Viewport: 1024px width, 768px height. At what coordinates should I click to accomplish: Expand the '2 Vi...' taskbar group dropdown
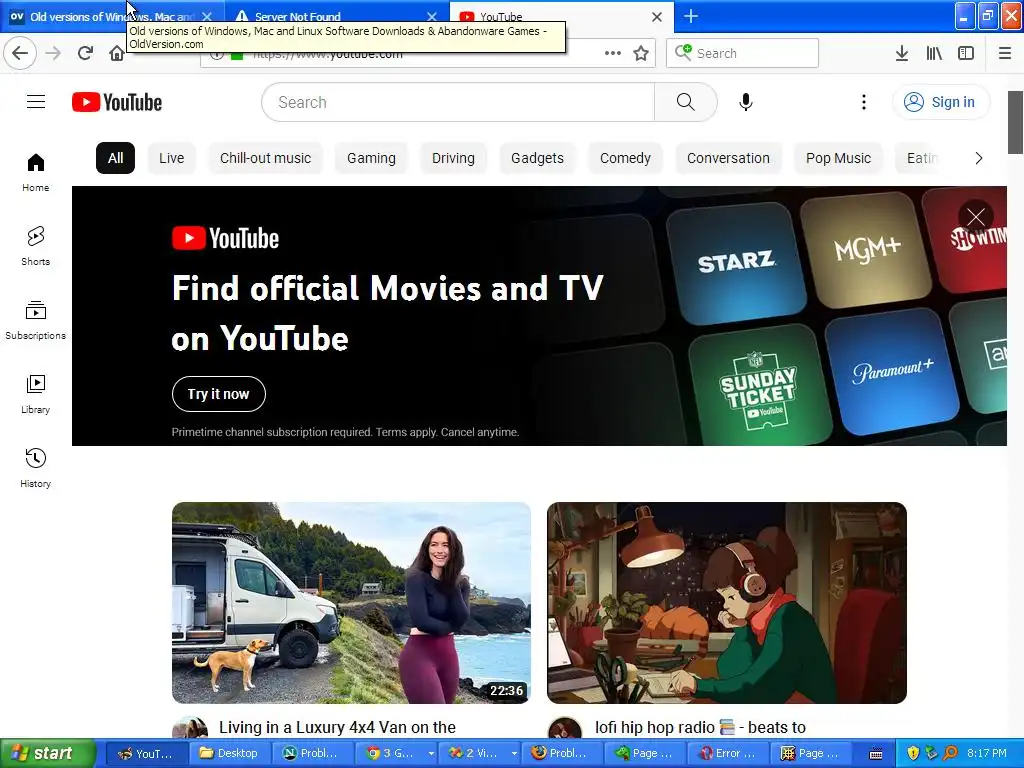(x=514, y=753)
